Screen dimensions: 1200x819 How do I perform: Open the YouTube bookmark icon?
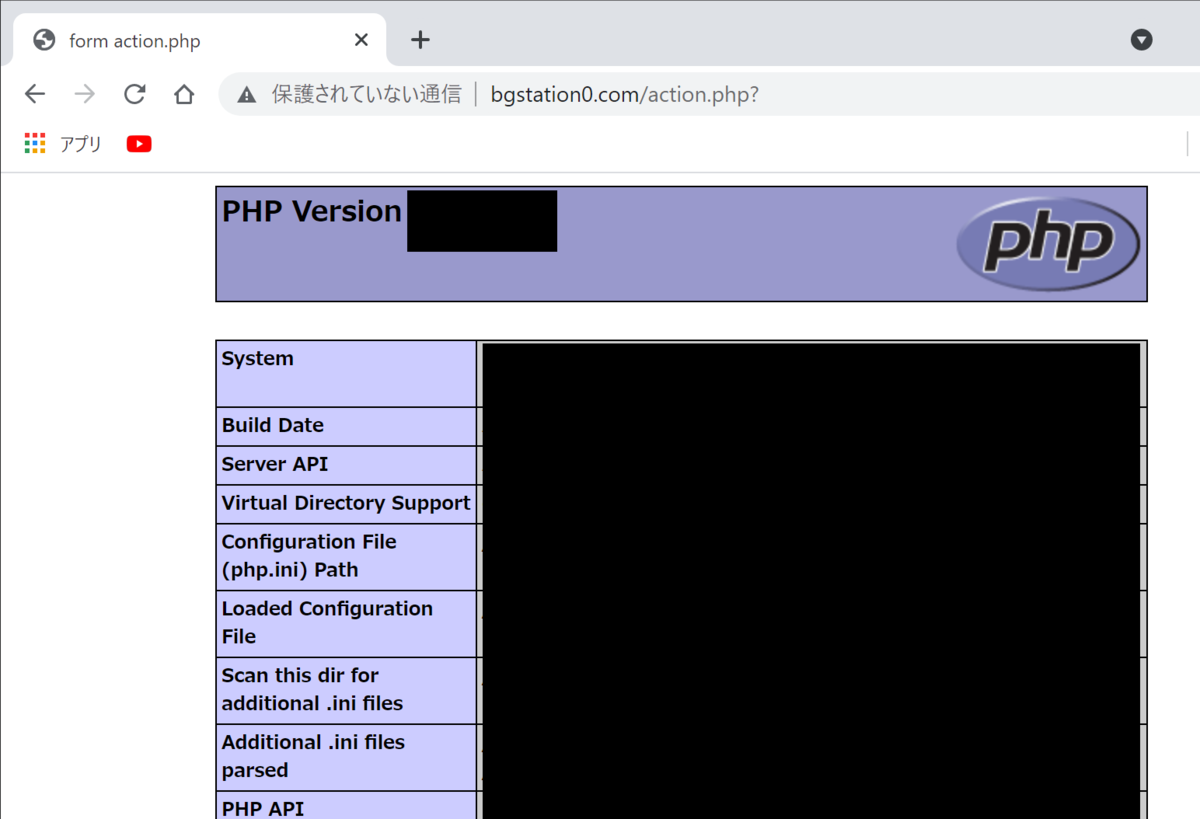click(x=139, y=143)
